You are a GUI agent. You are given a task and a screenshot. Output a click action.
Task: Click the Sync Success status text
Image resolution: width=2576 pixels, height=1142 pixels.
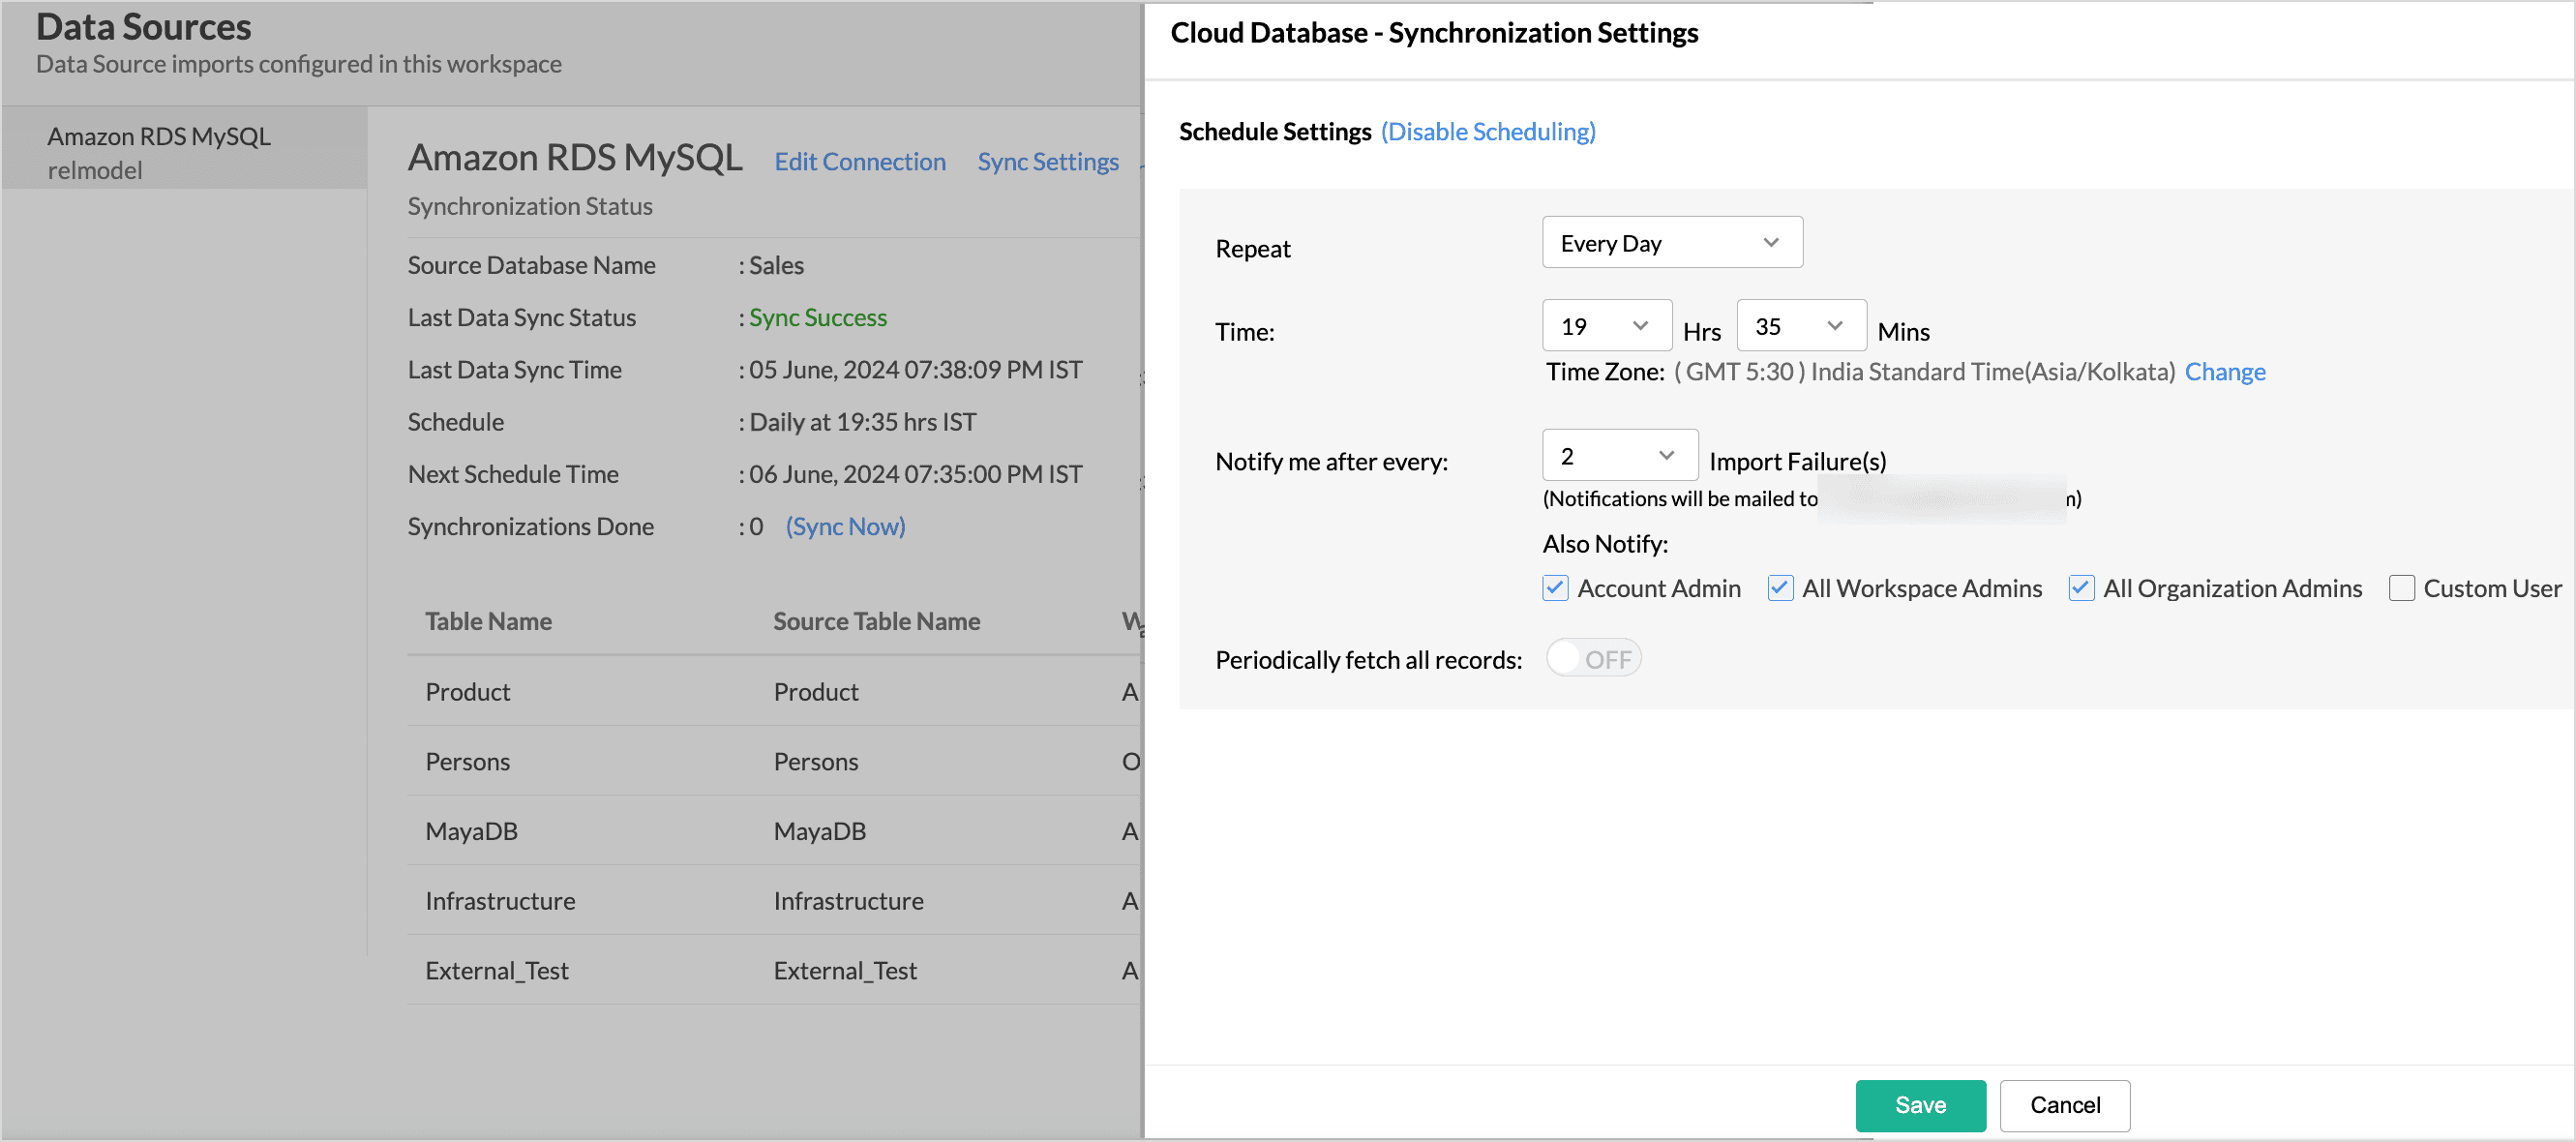coord(818,318)
